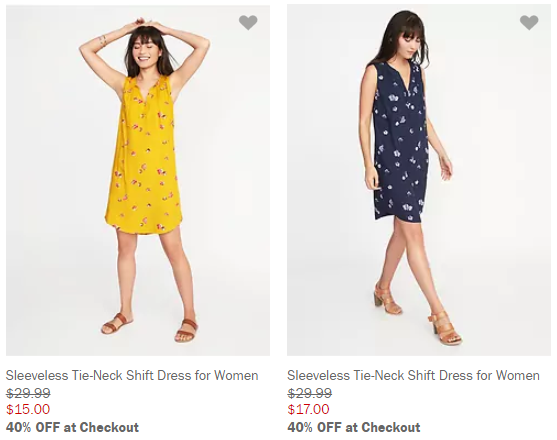Open left Sleeveless Tie-Neck Shift Dress title link
The height and width of the screenshot is (440, 557).
(x=132, y=375)
